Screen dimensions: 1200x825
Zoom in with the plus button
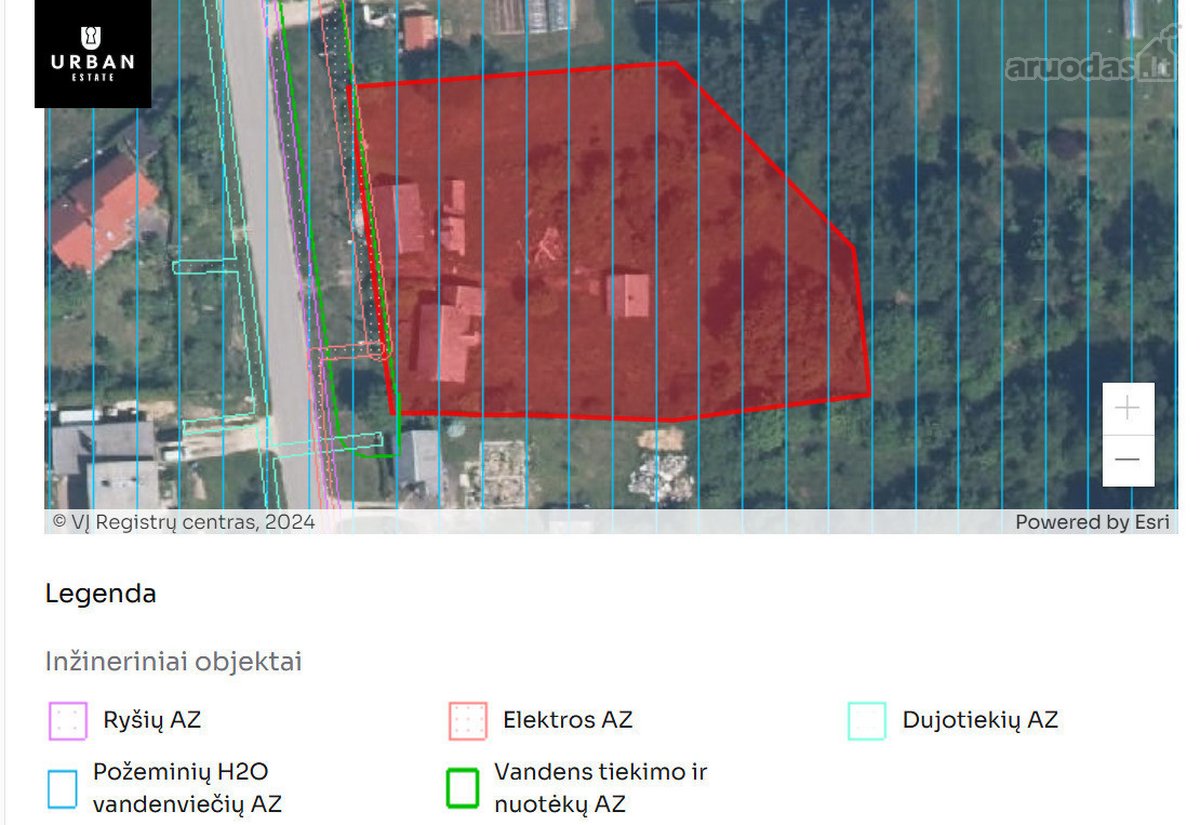click(x=1128, y=408)
